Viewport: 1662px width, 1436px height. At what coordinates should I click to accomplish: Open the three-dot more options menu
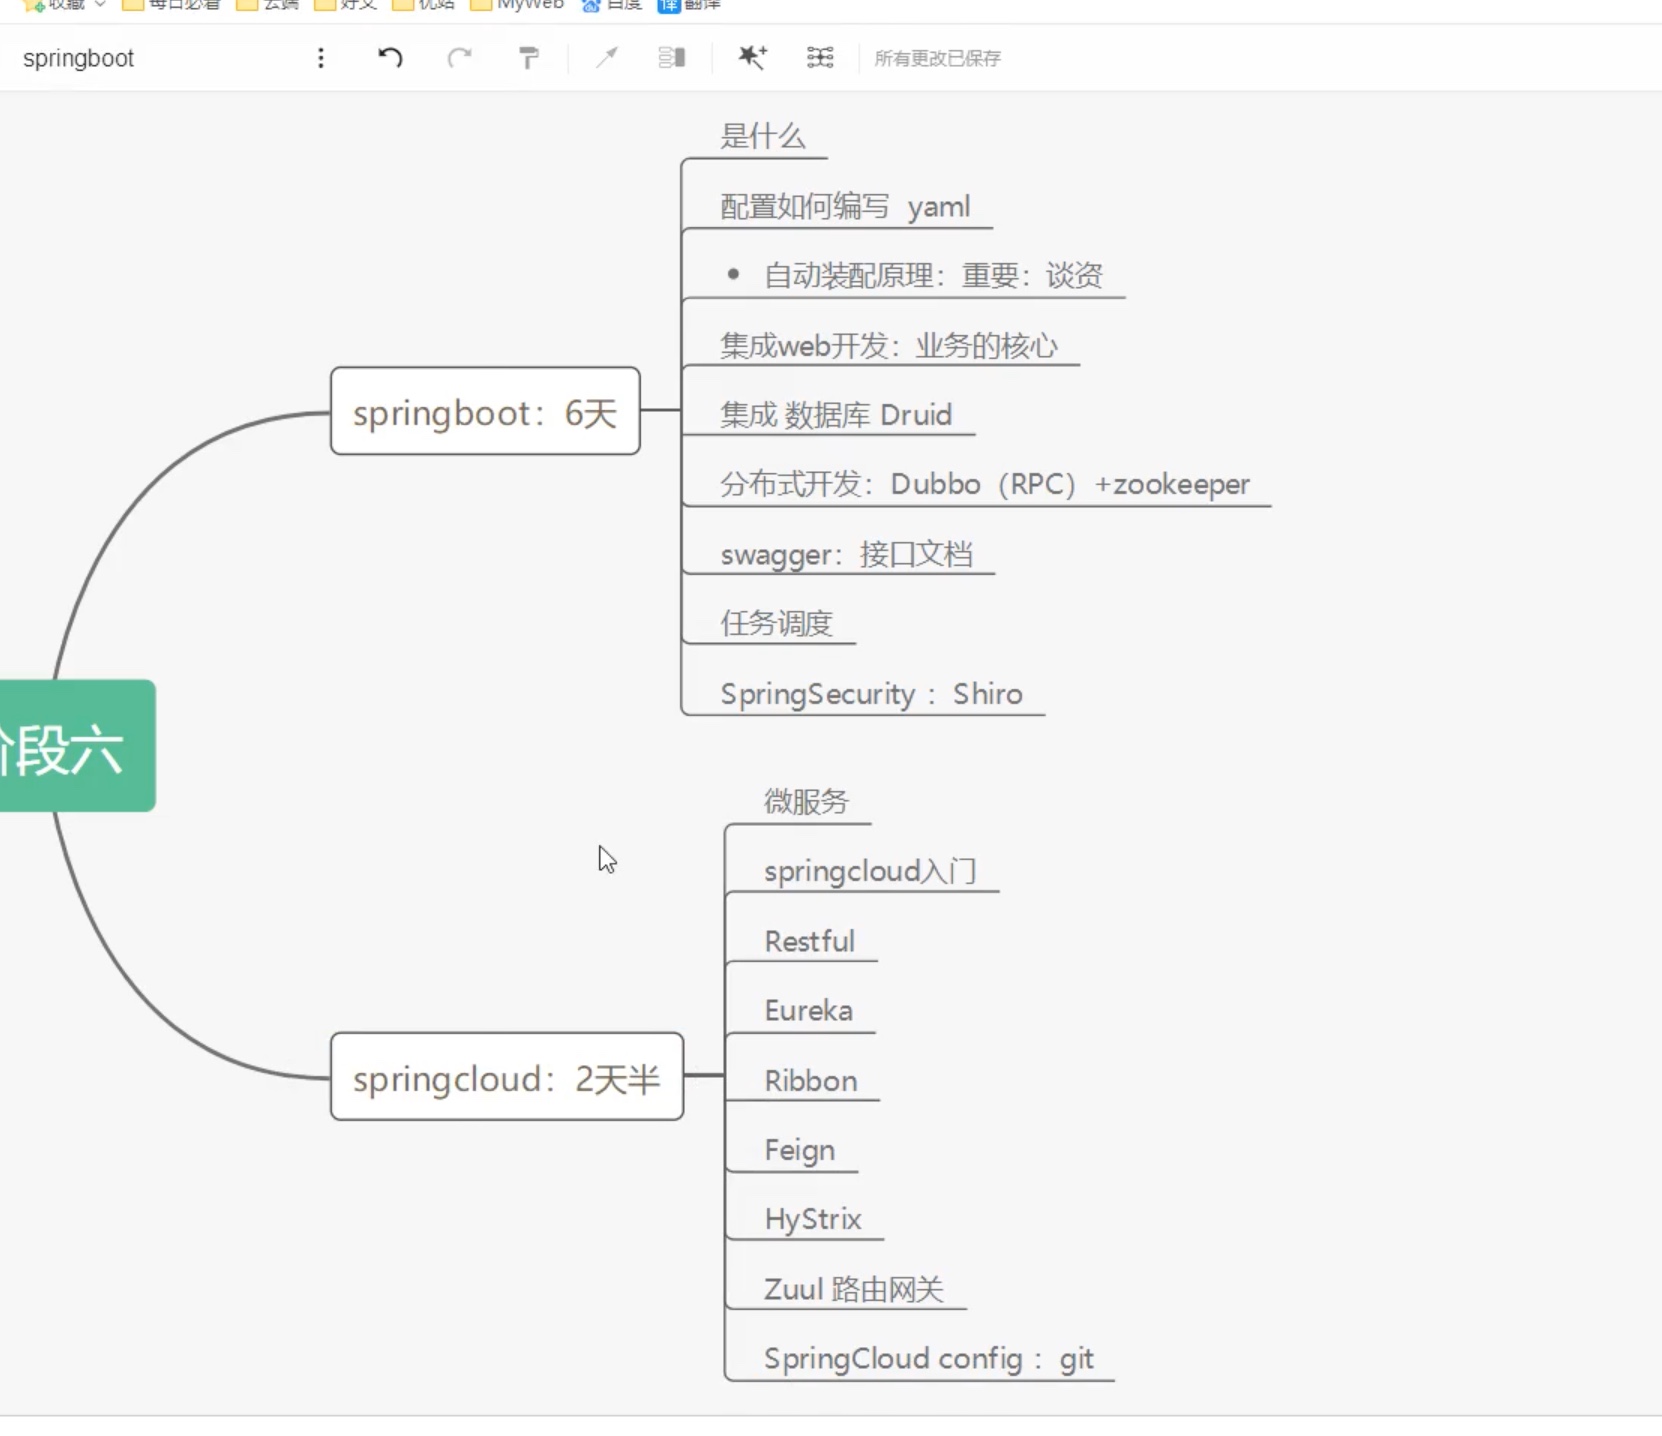(320, 58)
